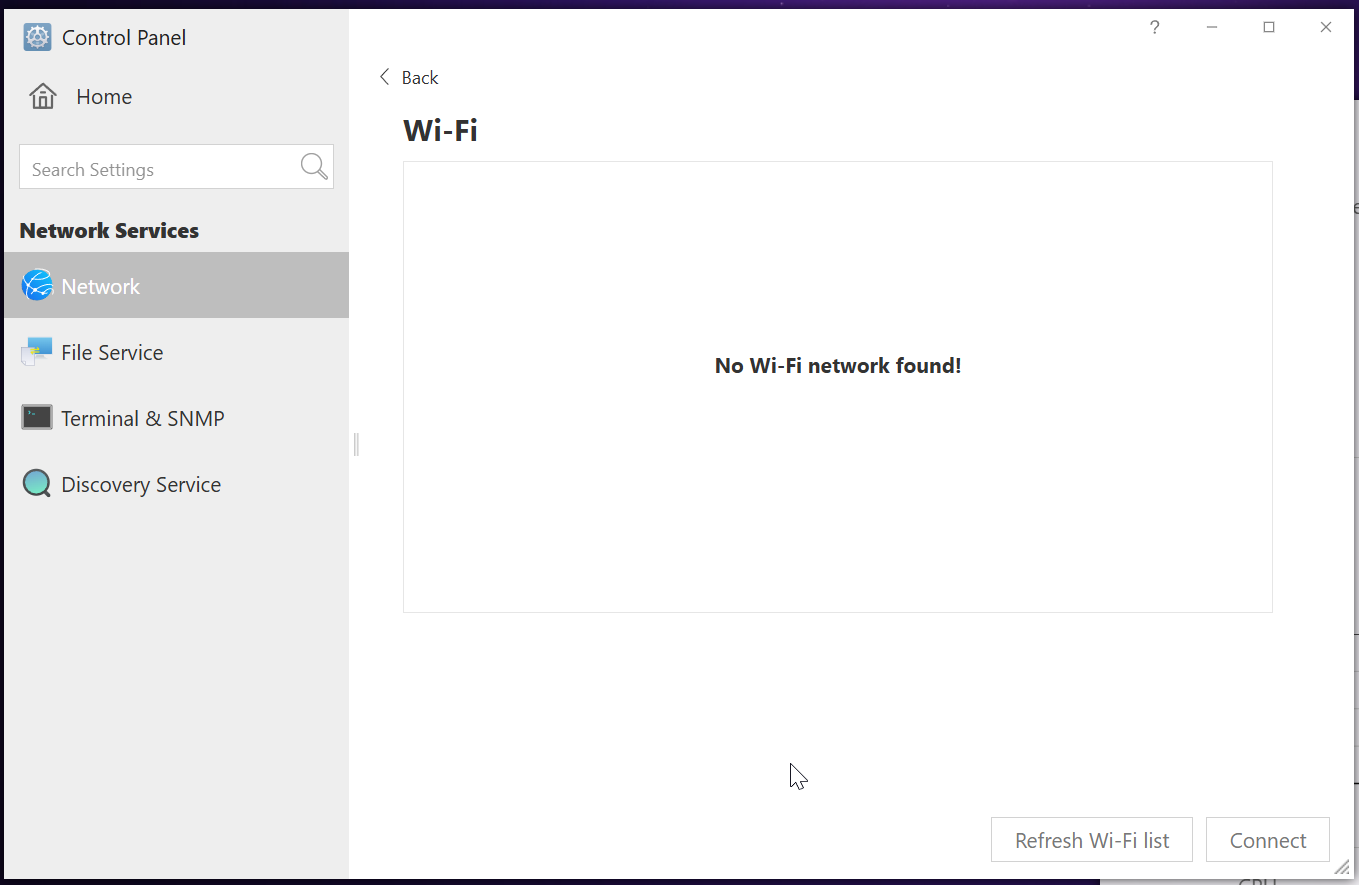Open the help question mark icon
The image size is (1359, 885).
coord(1154,28)
